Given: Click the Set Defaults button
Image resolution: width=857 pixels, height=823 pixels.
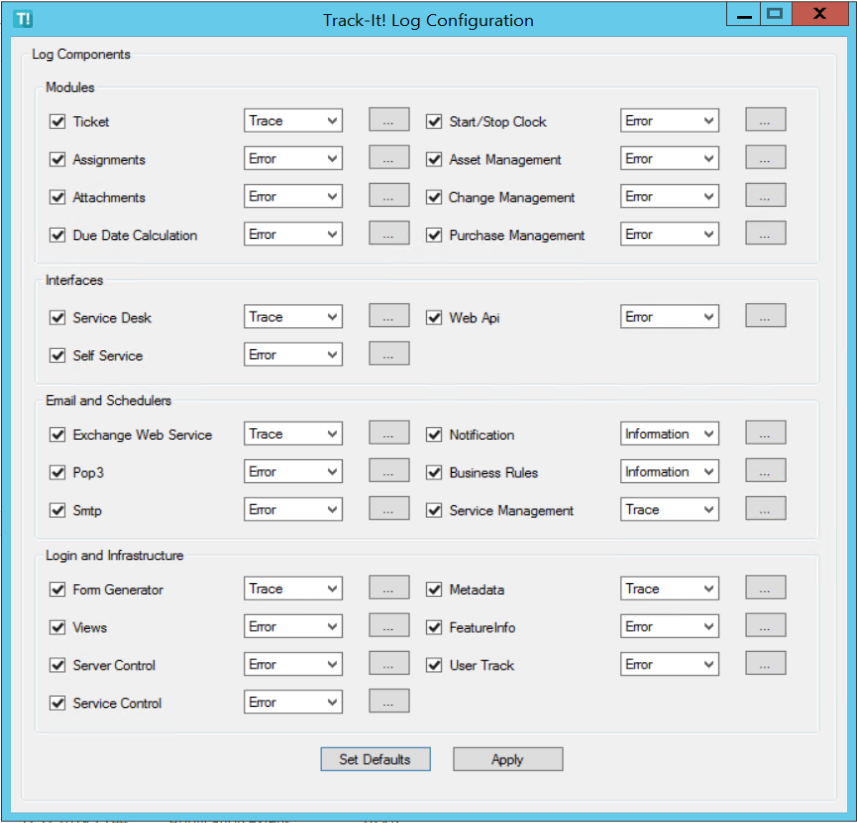Looking at the screenshot, I should click(375, 759).
